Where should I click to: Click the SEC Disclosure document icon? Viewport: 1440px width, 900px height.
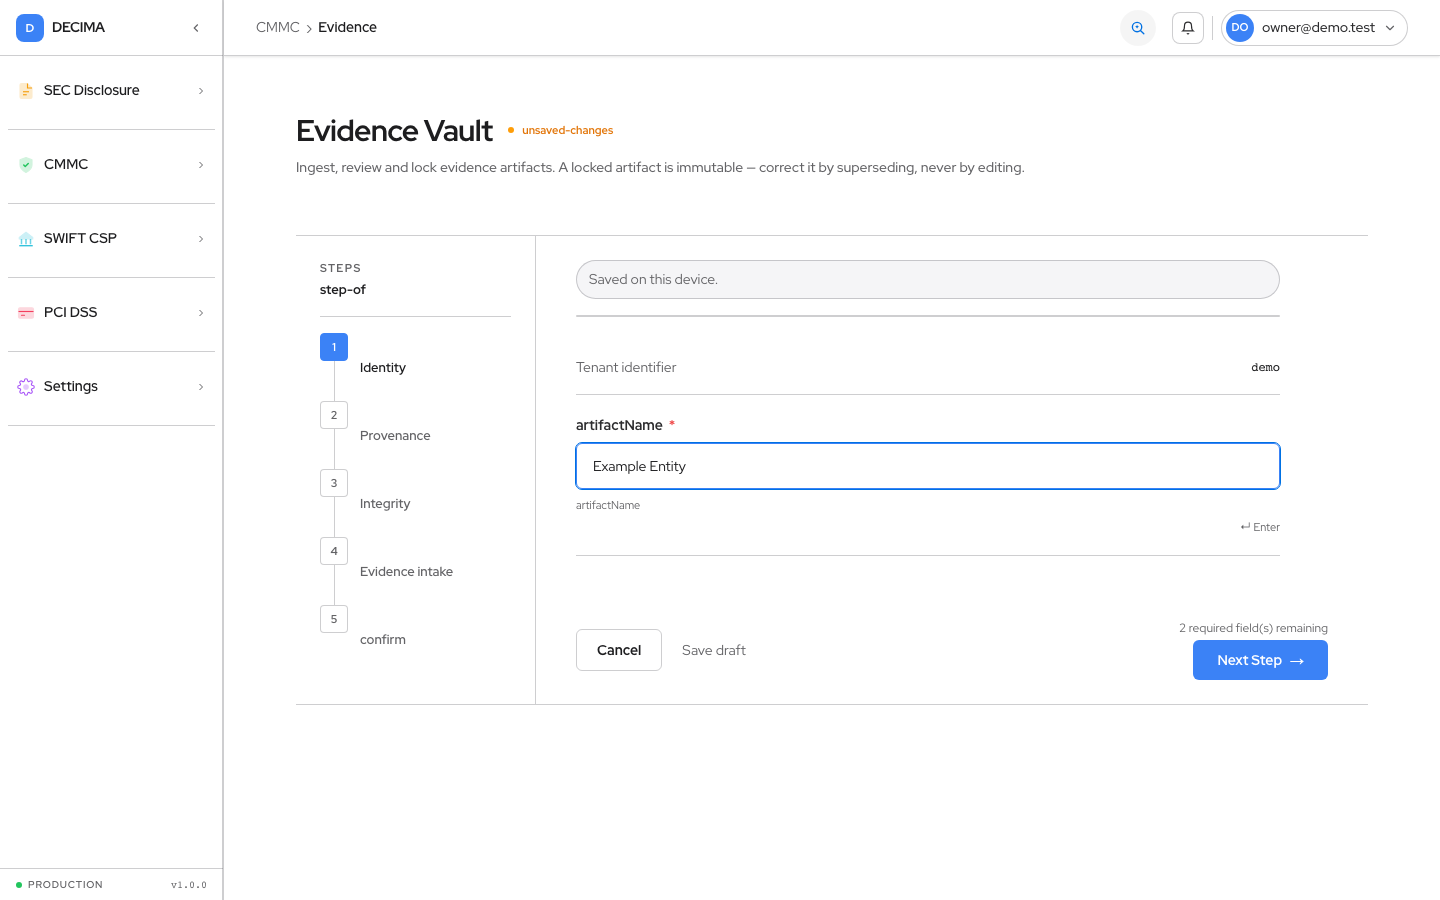pos(26,91)
